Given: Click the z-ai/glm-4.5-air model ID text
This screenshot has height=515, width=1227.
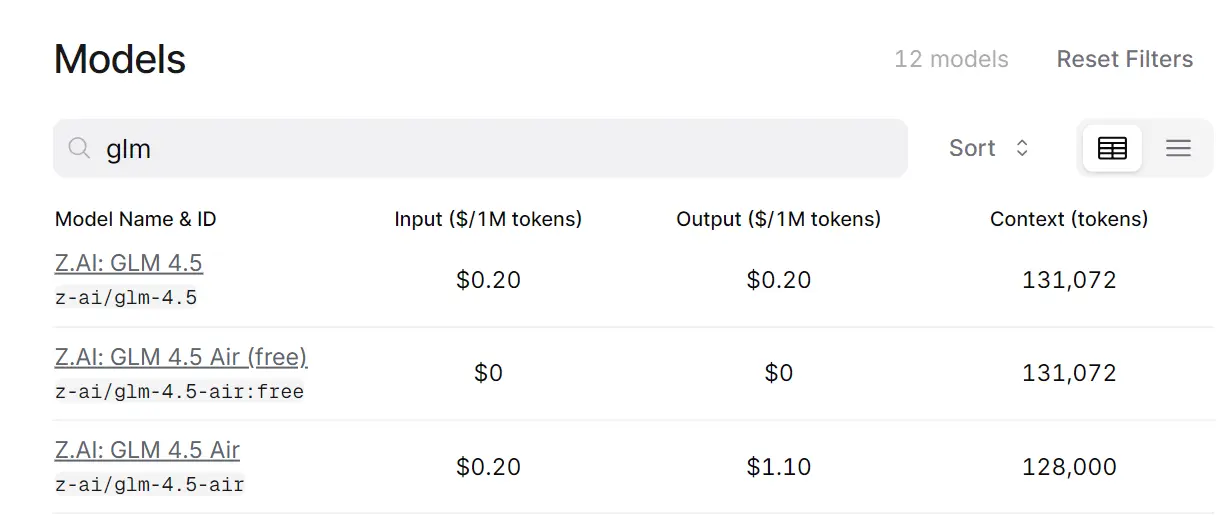Looking at the screenshot, I should click(149, 485).
